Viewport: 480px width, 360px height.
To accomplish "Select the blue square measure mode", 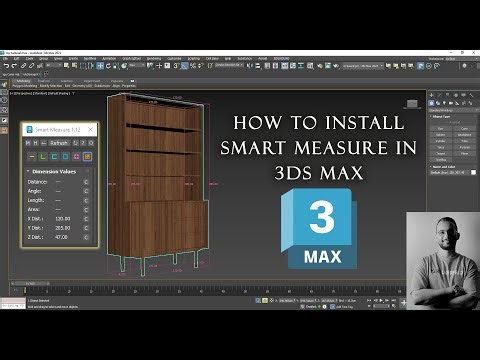I will click(x=65, y=157).
